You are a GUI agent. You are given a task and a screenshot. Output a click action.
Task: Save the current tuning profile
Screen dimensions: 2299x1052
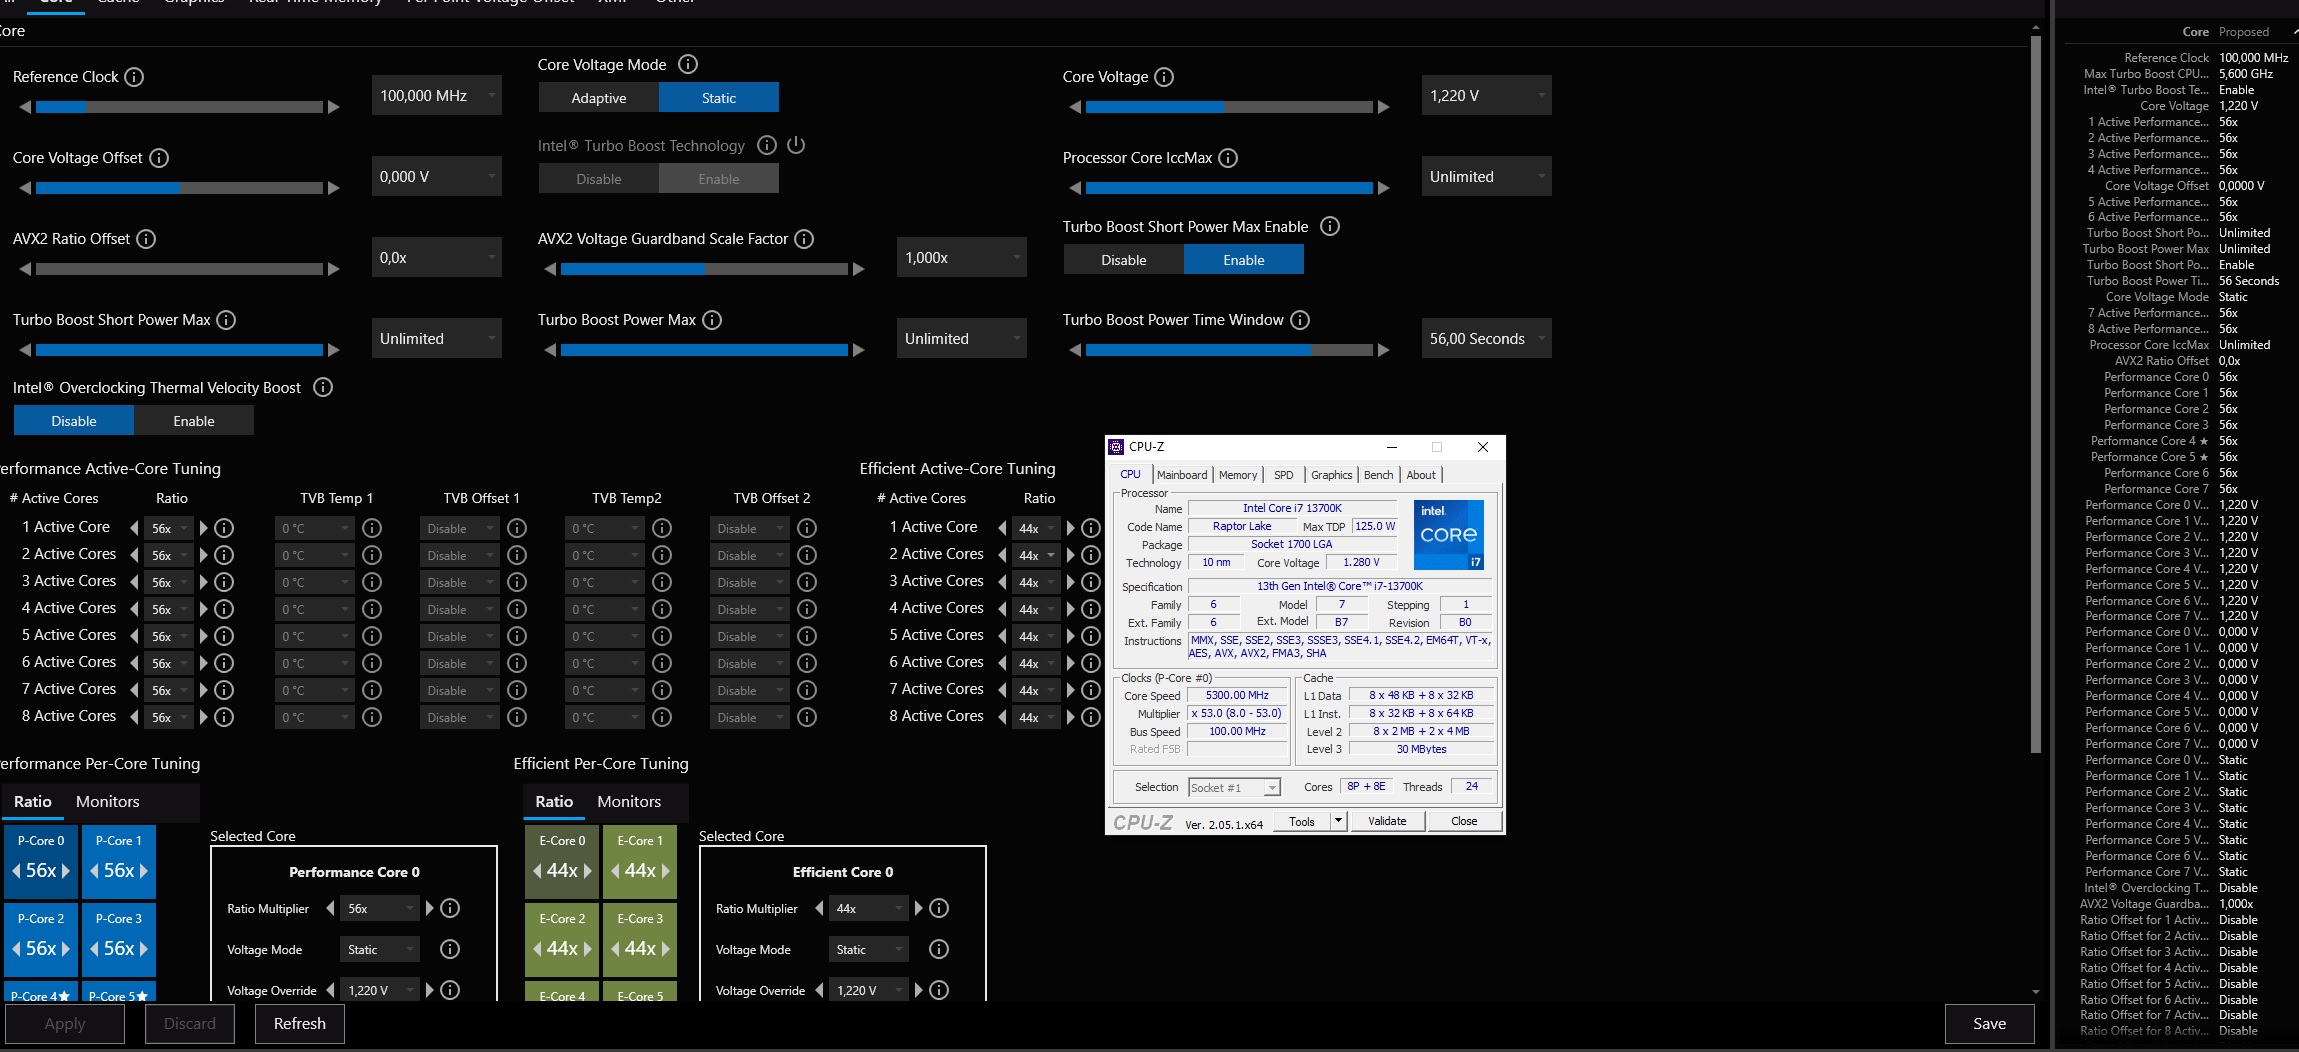(x=1989, y=1024)
